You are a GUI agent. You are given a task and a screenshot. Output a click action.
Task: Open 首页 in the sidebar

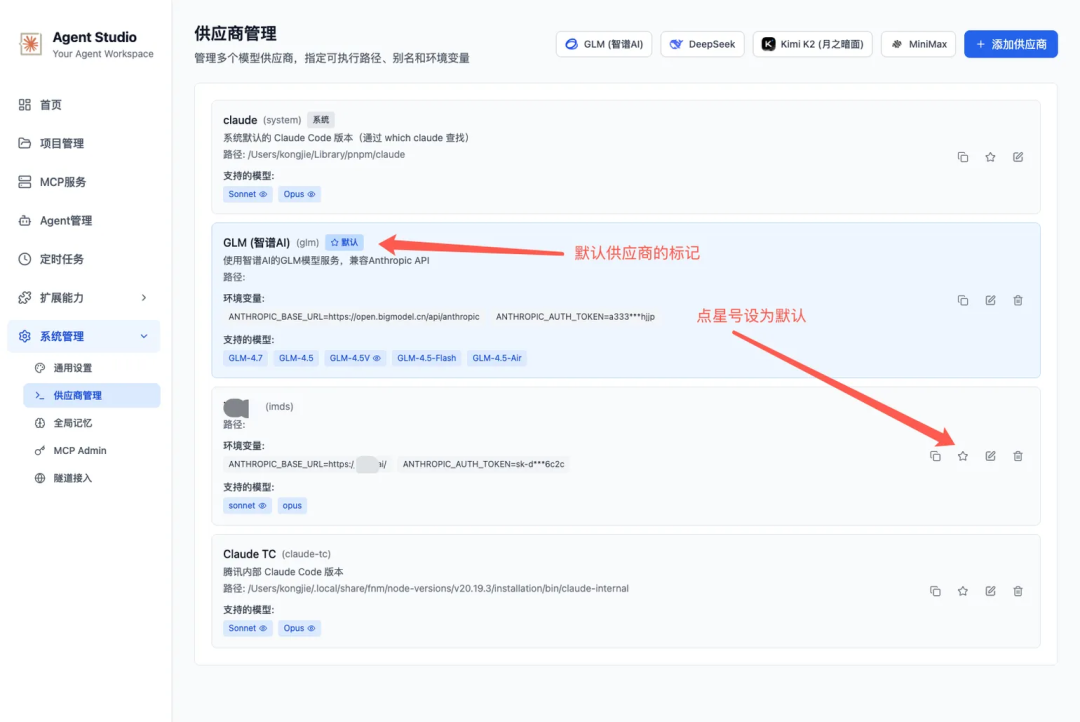point(84,105)
